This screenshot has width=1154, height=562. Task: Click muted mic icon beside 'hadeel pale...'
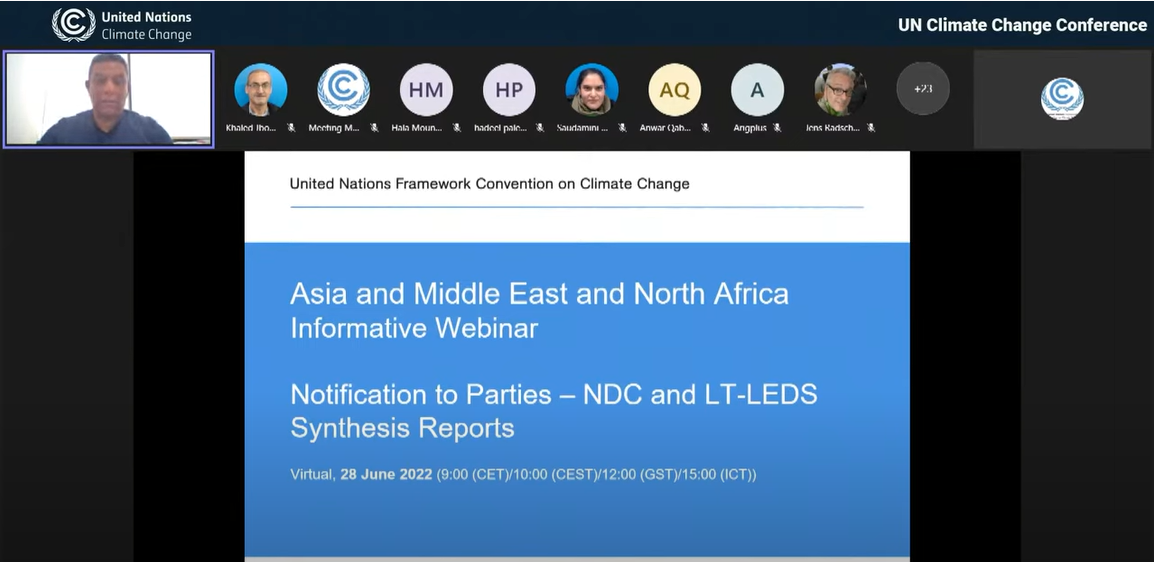click(539, 128)
